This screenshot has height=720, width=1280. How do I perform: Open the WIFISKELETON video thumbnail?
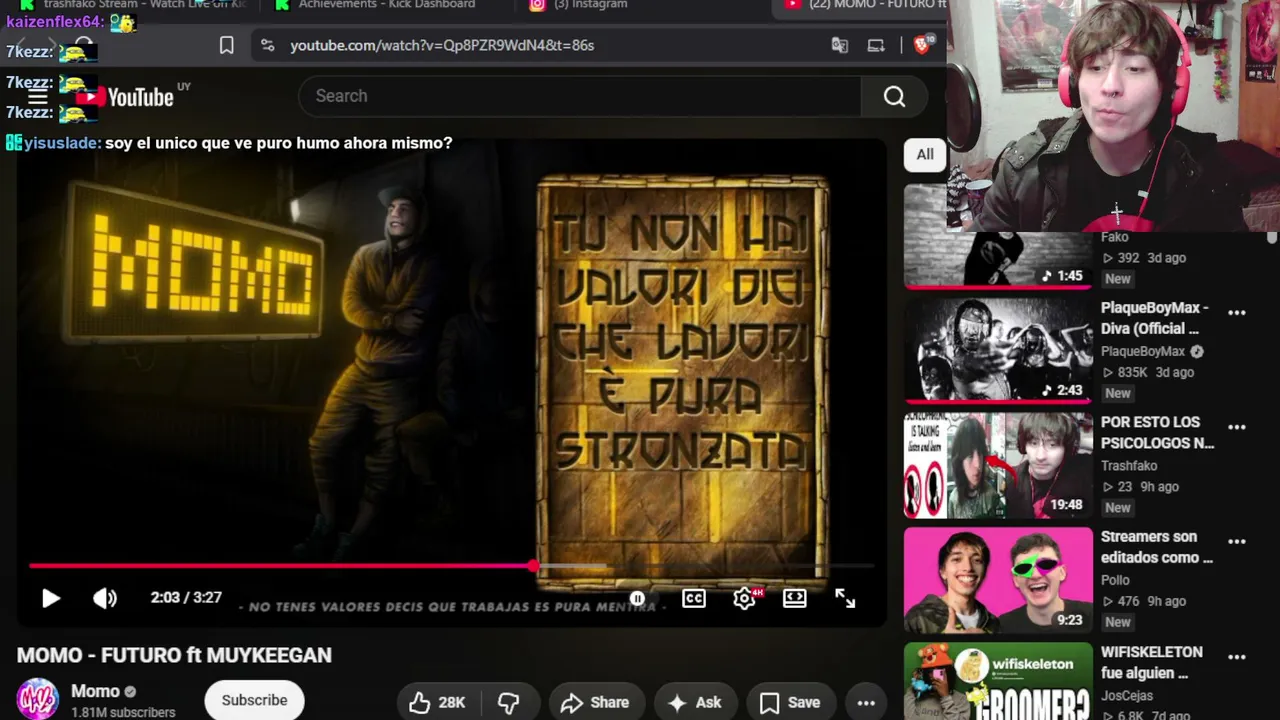998,681
